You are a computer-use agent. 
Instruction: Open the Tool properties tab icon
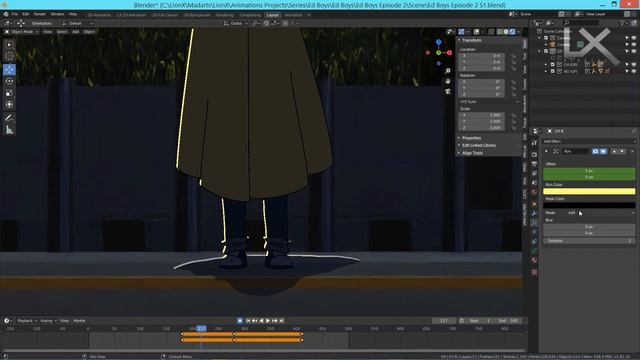point(534,143)
